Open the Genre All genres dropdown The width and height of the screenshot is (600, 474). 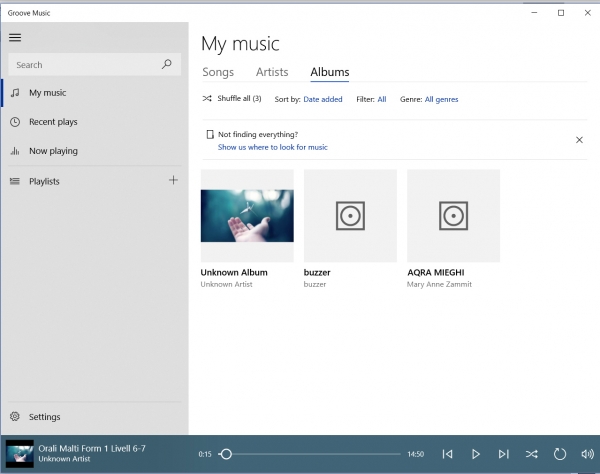pyautogui.click(x=441, y=99)
